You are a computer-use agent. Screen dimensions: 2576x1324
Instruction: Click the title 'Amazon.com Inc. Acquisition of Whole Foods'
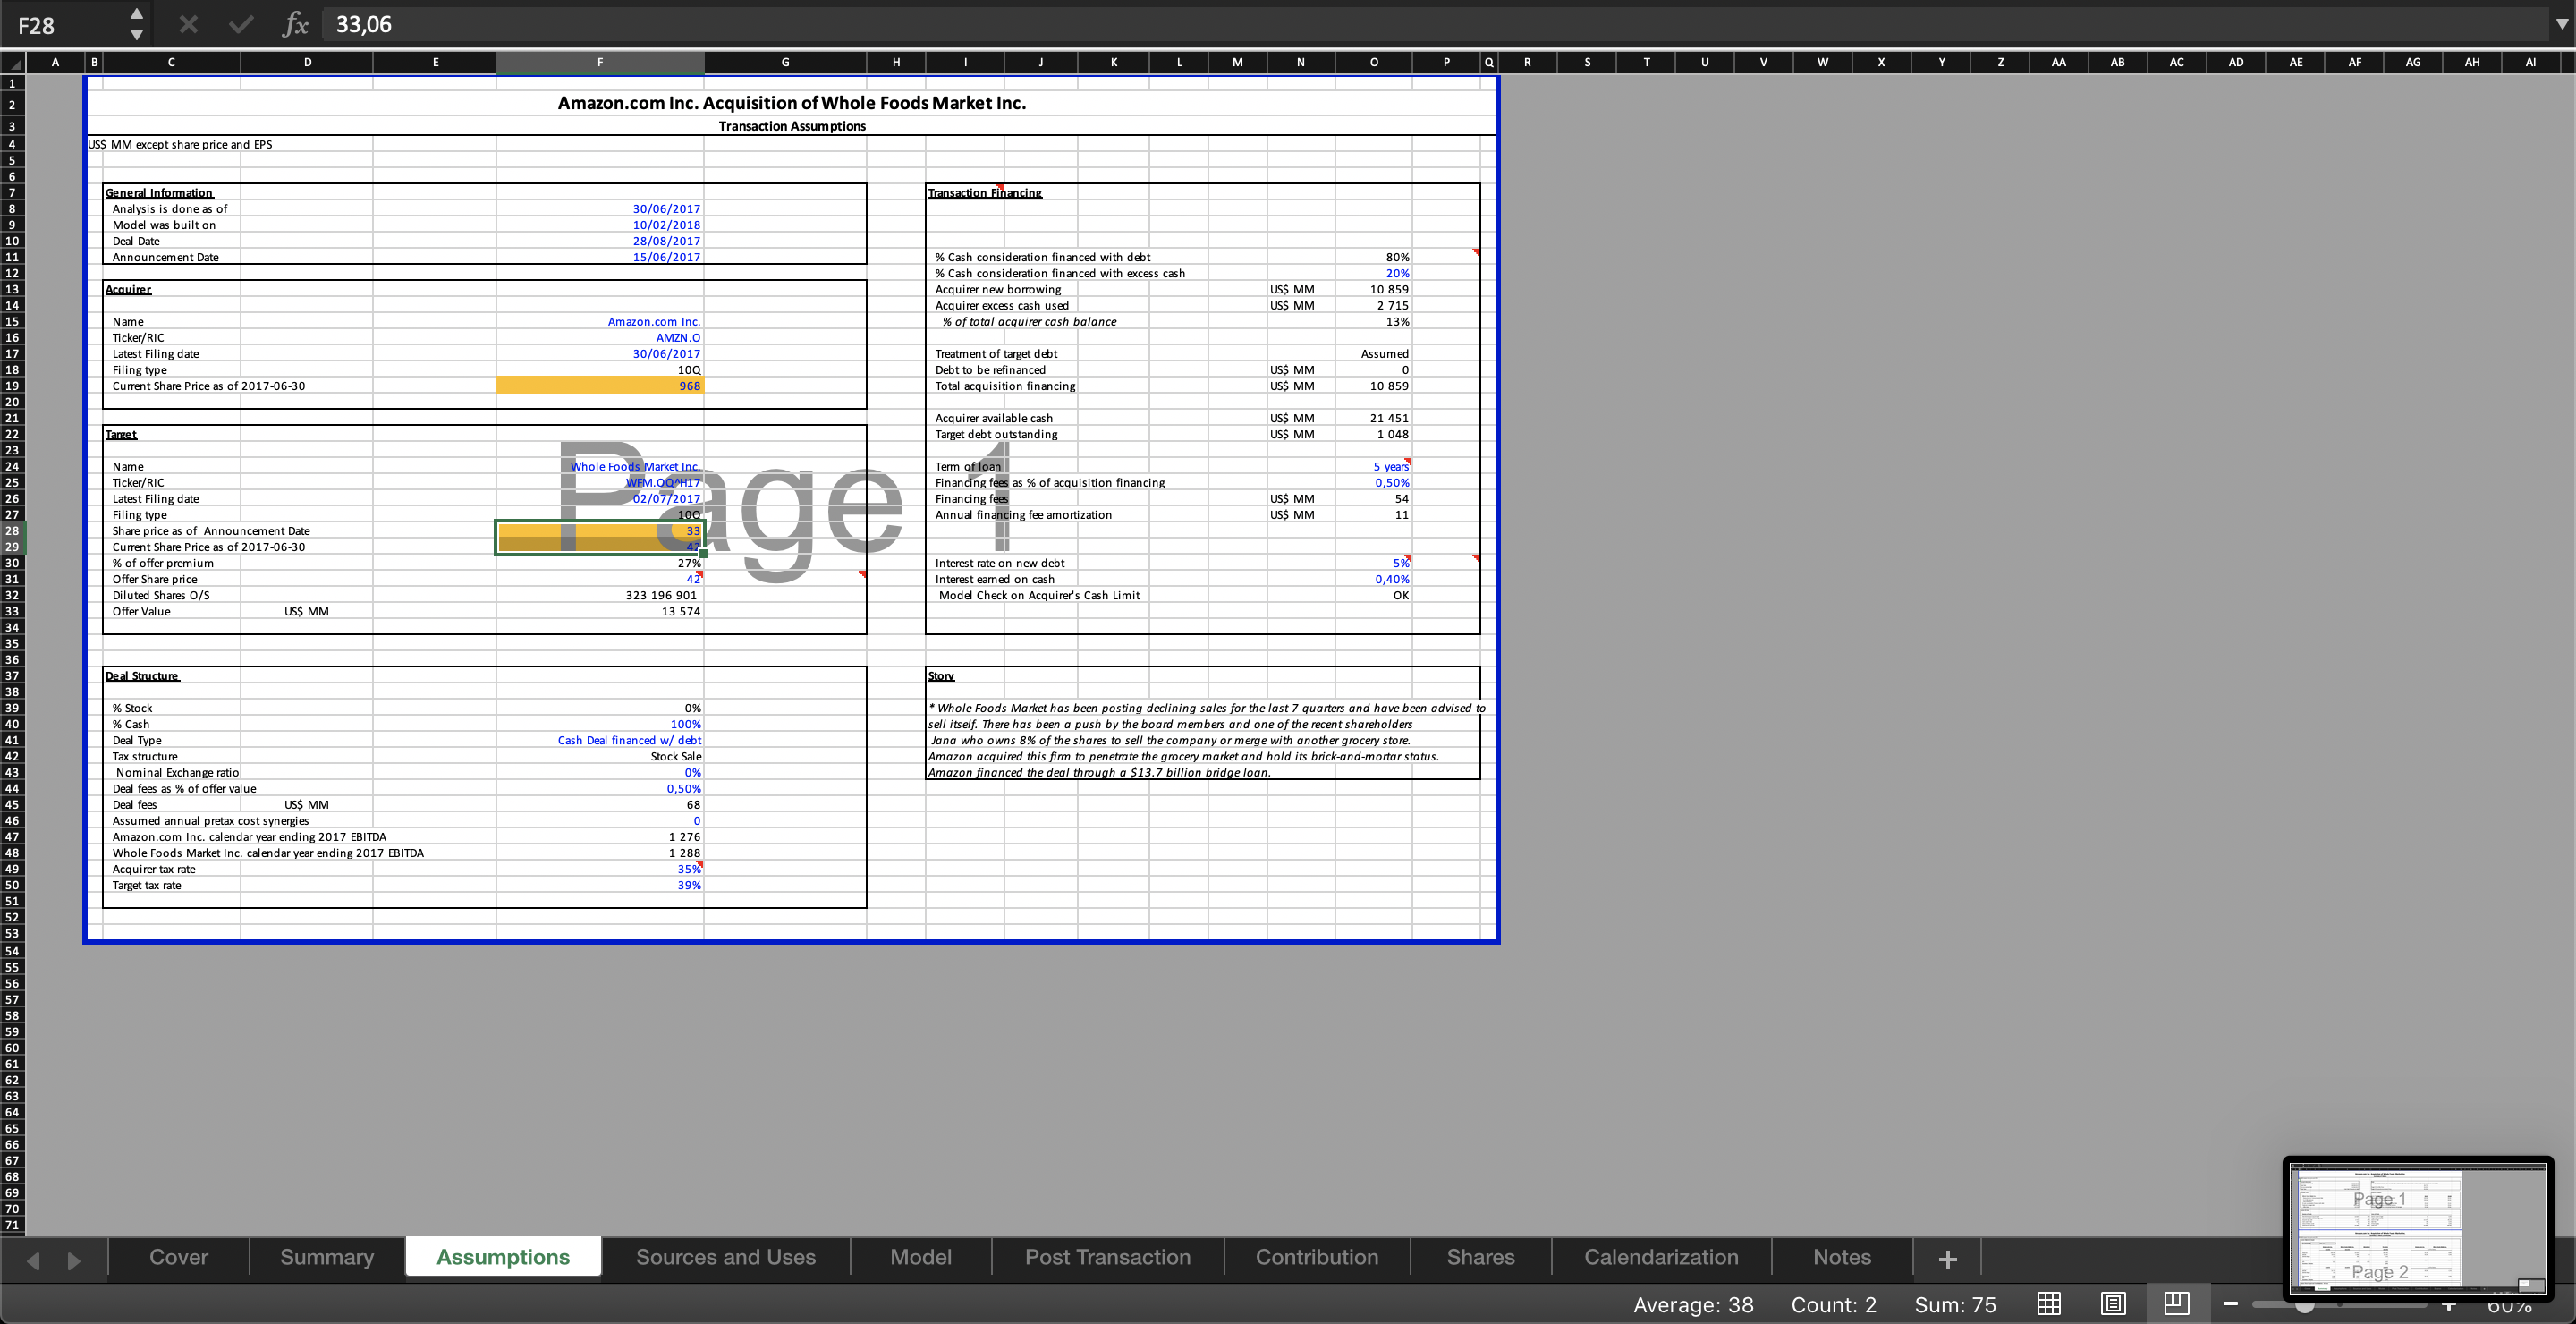tap(791, 103)
